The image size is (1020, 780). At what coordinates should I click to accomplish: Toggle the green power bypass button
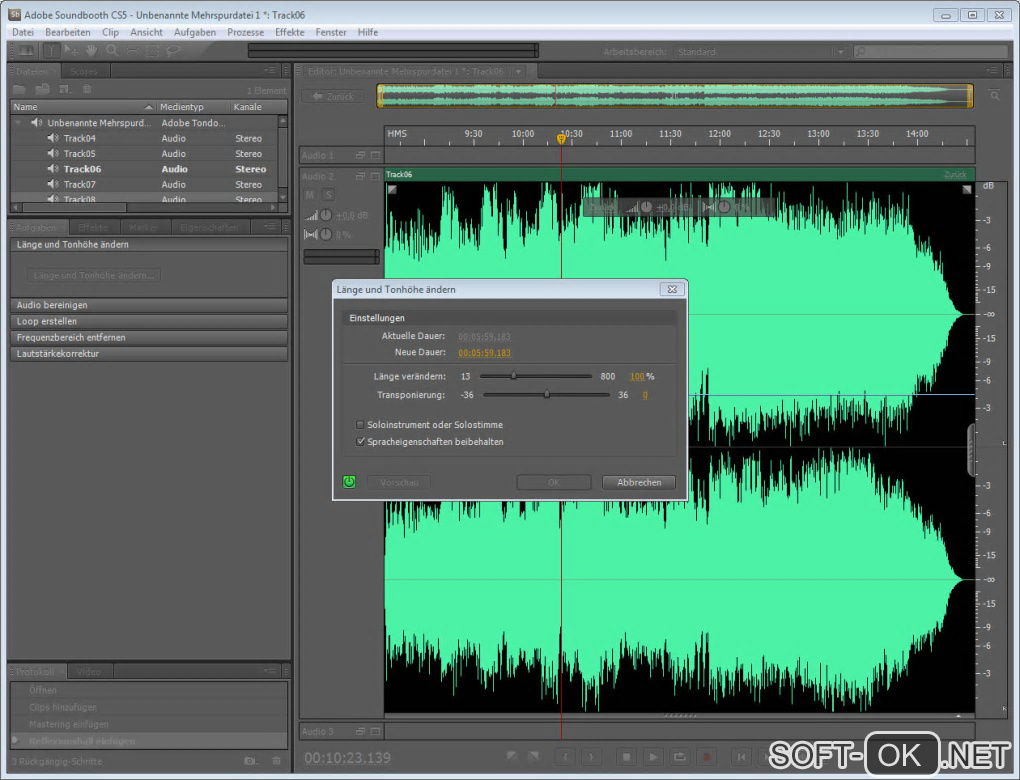[348, 482]
